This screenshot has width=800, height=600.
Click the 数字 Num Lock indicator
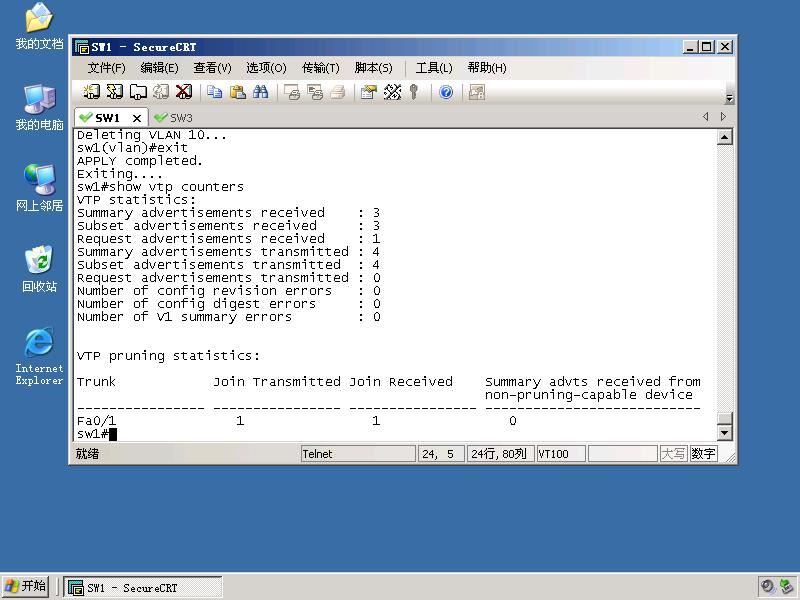pyautogui.click(x=703, y=454)
